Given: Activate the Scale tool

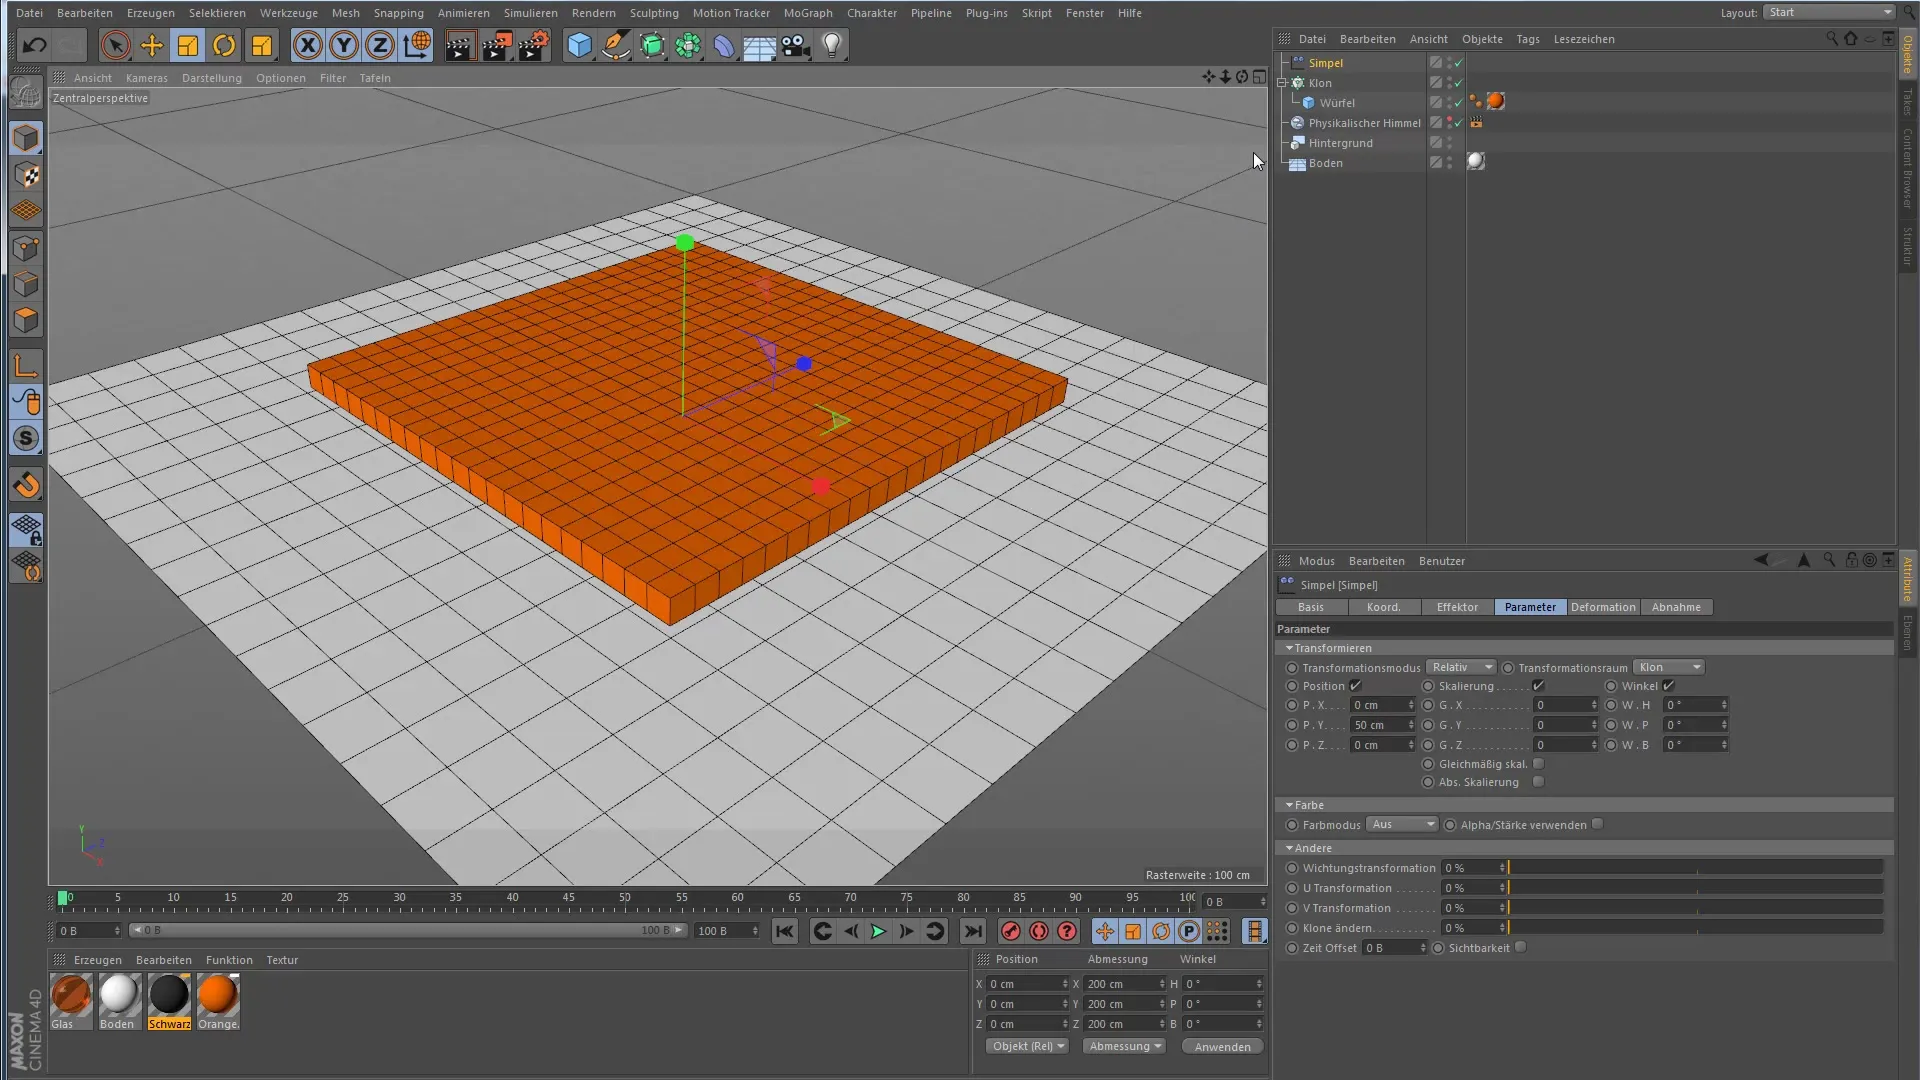Looking at the screenshot, I should [x=188, y=45].
